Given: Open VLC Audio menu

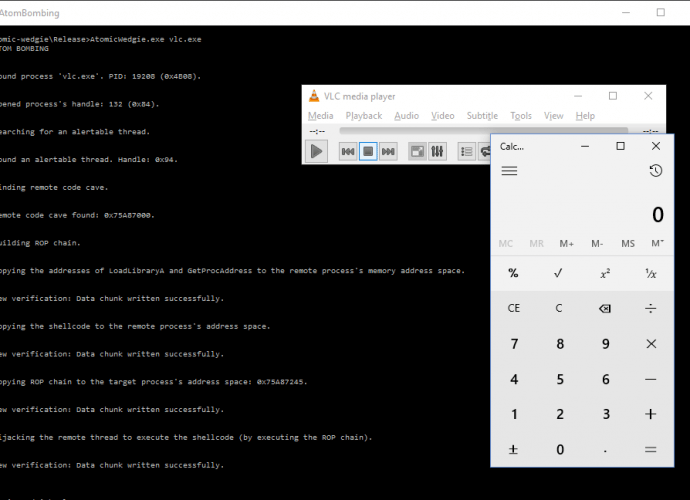Looking at the screenshot, I should pos(406,116).
